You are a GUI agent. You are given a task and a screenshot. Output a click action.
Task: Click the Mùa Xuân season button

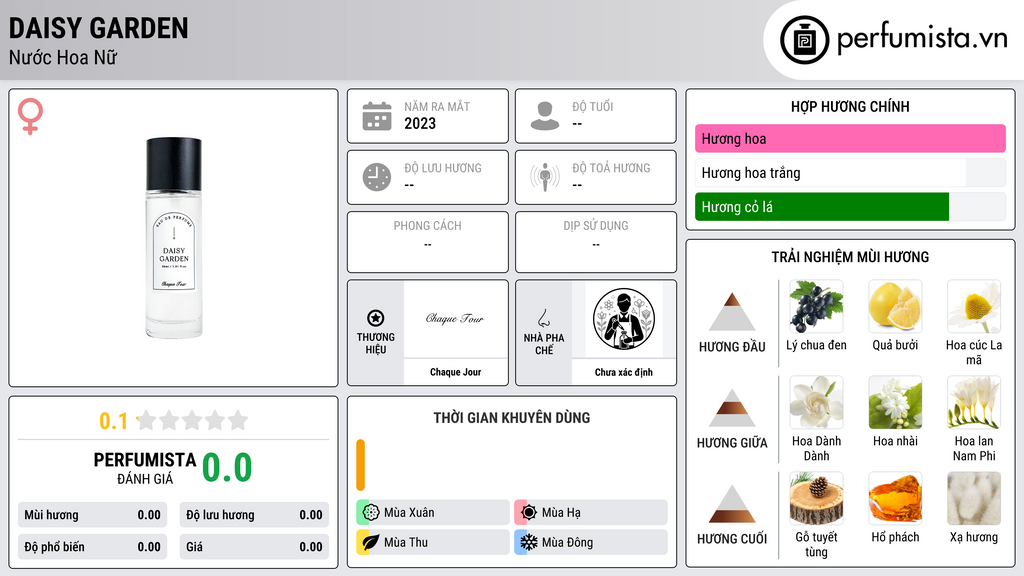[432, 513]
